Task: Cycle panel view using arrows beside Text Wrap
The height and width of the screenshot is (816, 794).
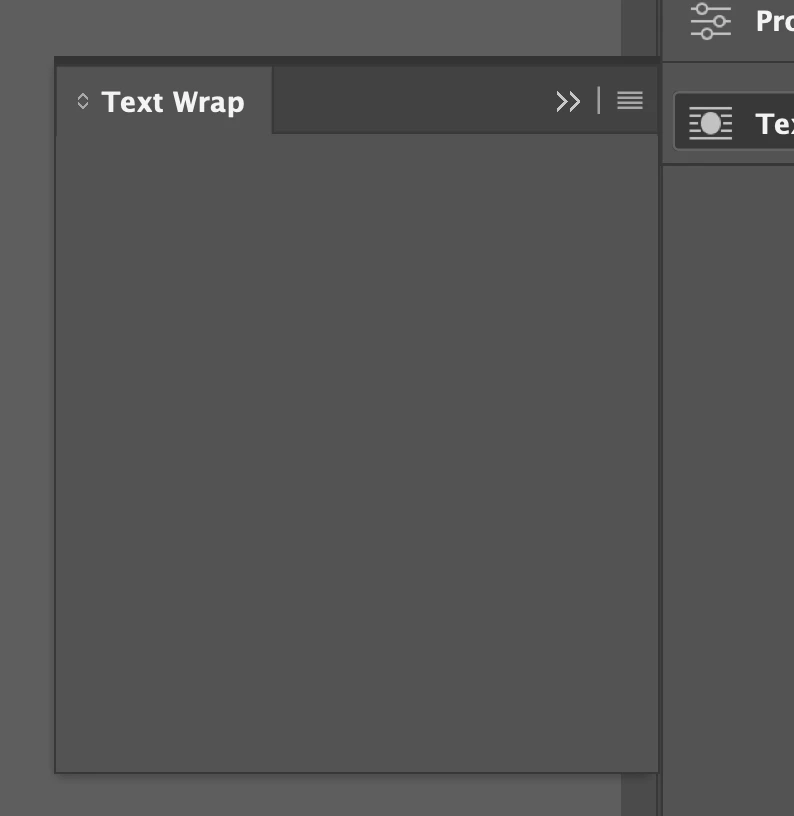Action: (83, 101)
